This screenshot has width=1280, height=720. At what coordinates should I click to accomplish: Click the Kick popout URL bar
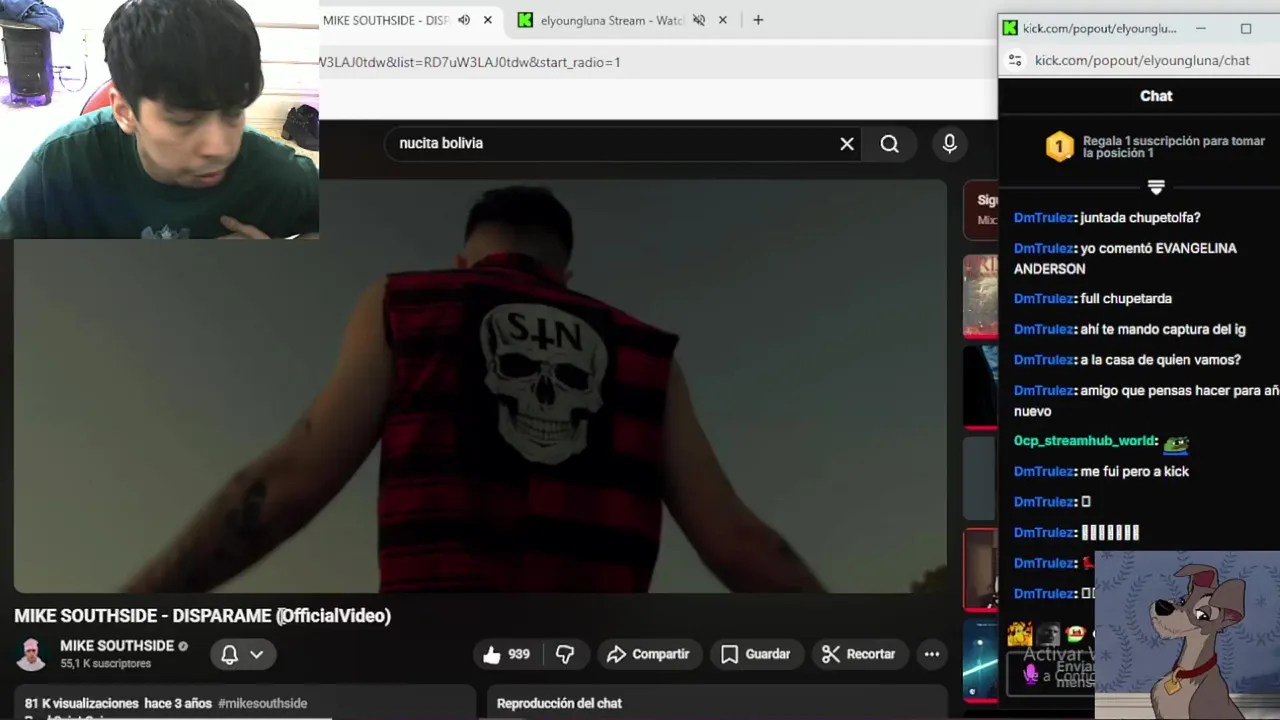pos(1142,60)
